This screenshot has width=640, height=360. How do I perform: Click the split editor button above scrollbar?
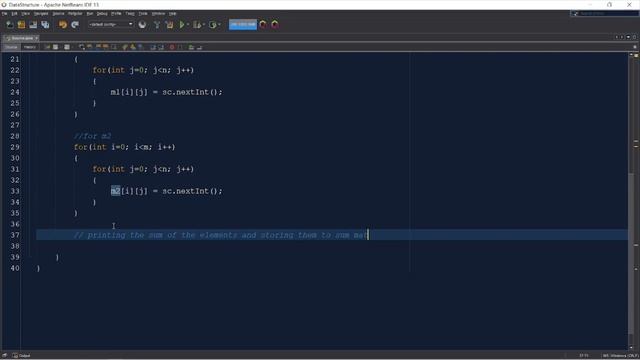click(635, 47)
